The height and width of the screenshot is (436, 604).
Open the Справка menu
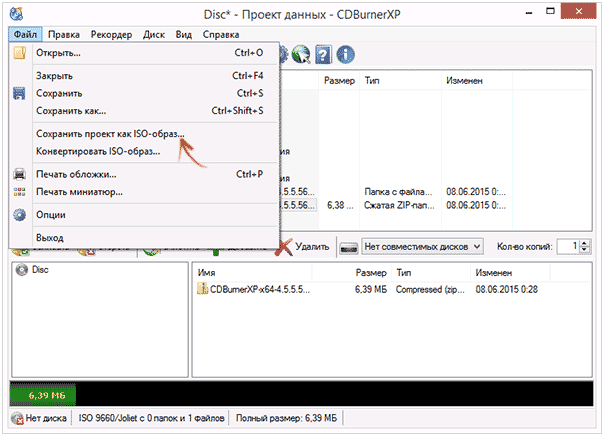[x=221, y=34]
